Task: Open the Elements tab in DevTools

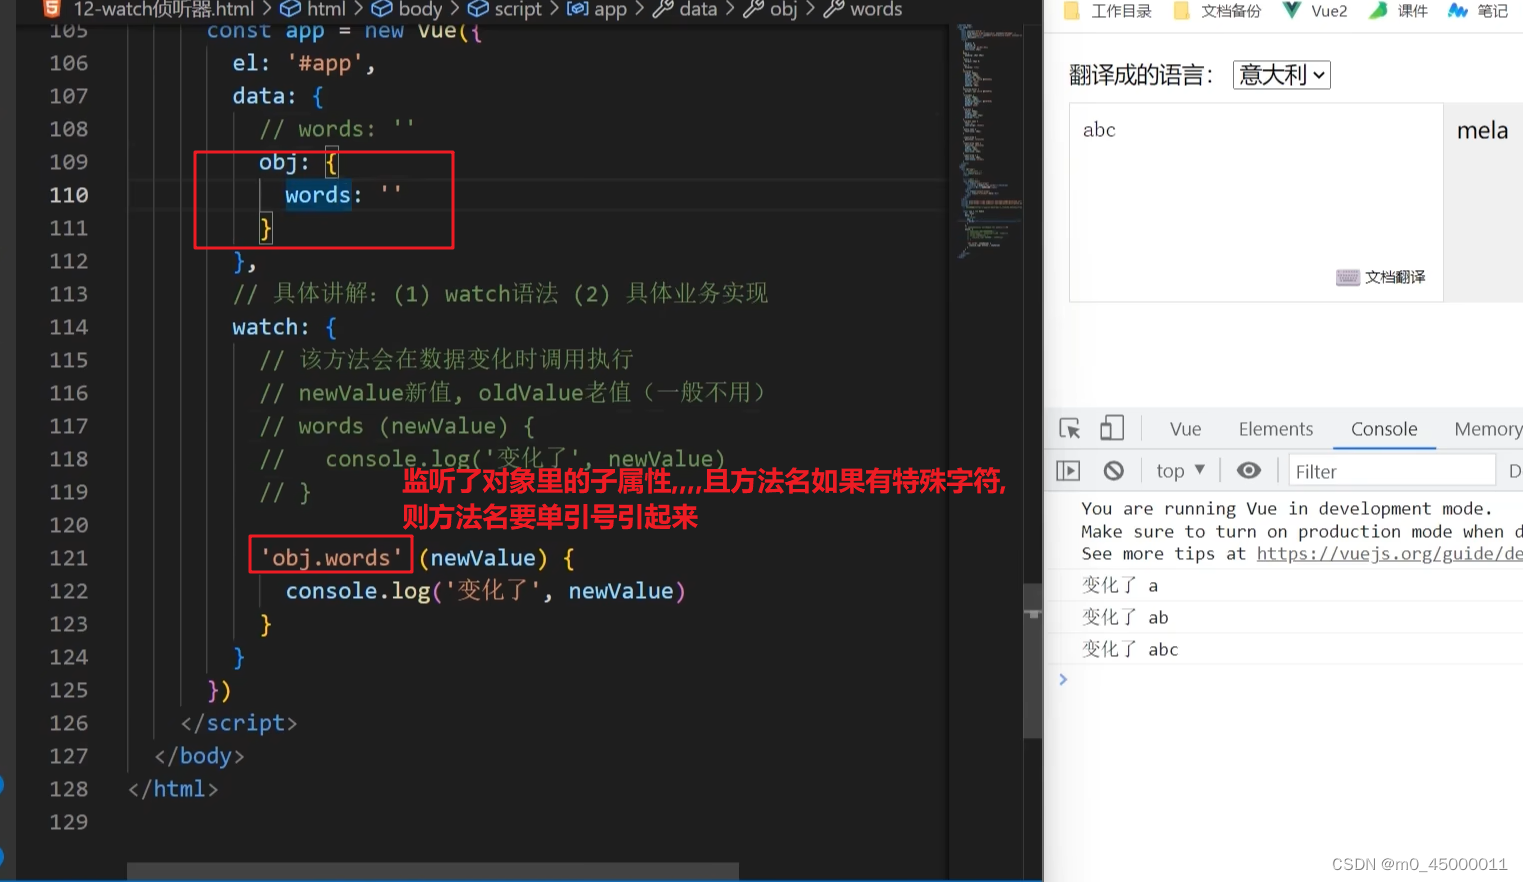Action: pos(1275,428)
